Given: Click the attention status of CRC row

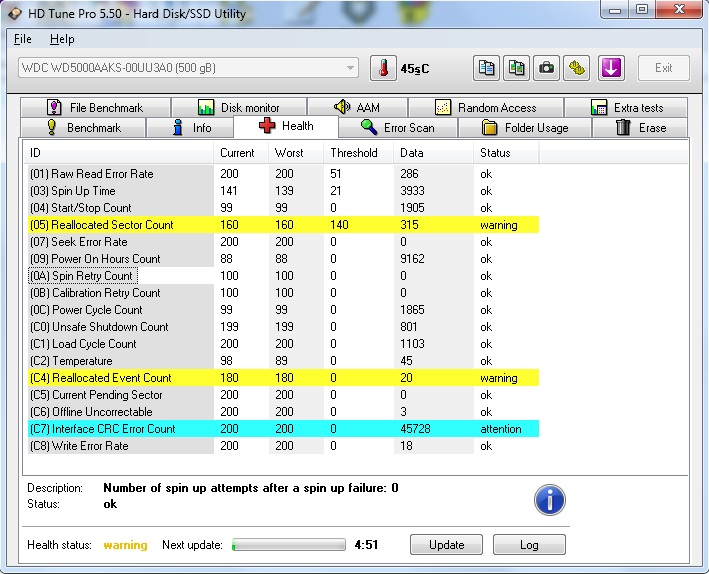Looking at the screenshot, I should (x=501, y=429).
